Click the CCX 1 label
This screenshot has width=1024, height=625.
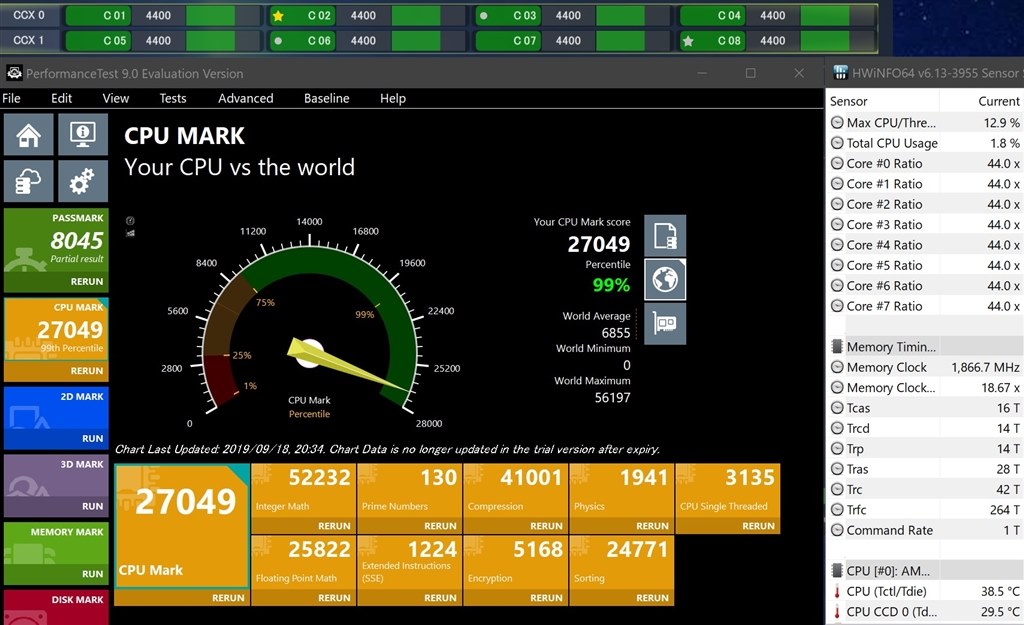(29, 40)
